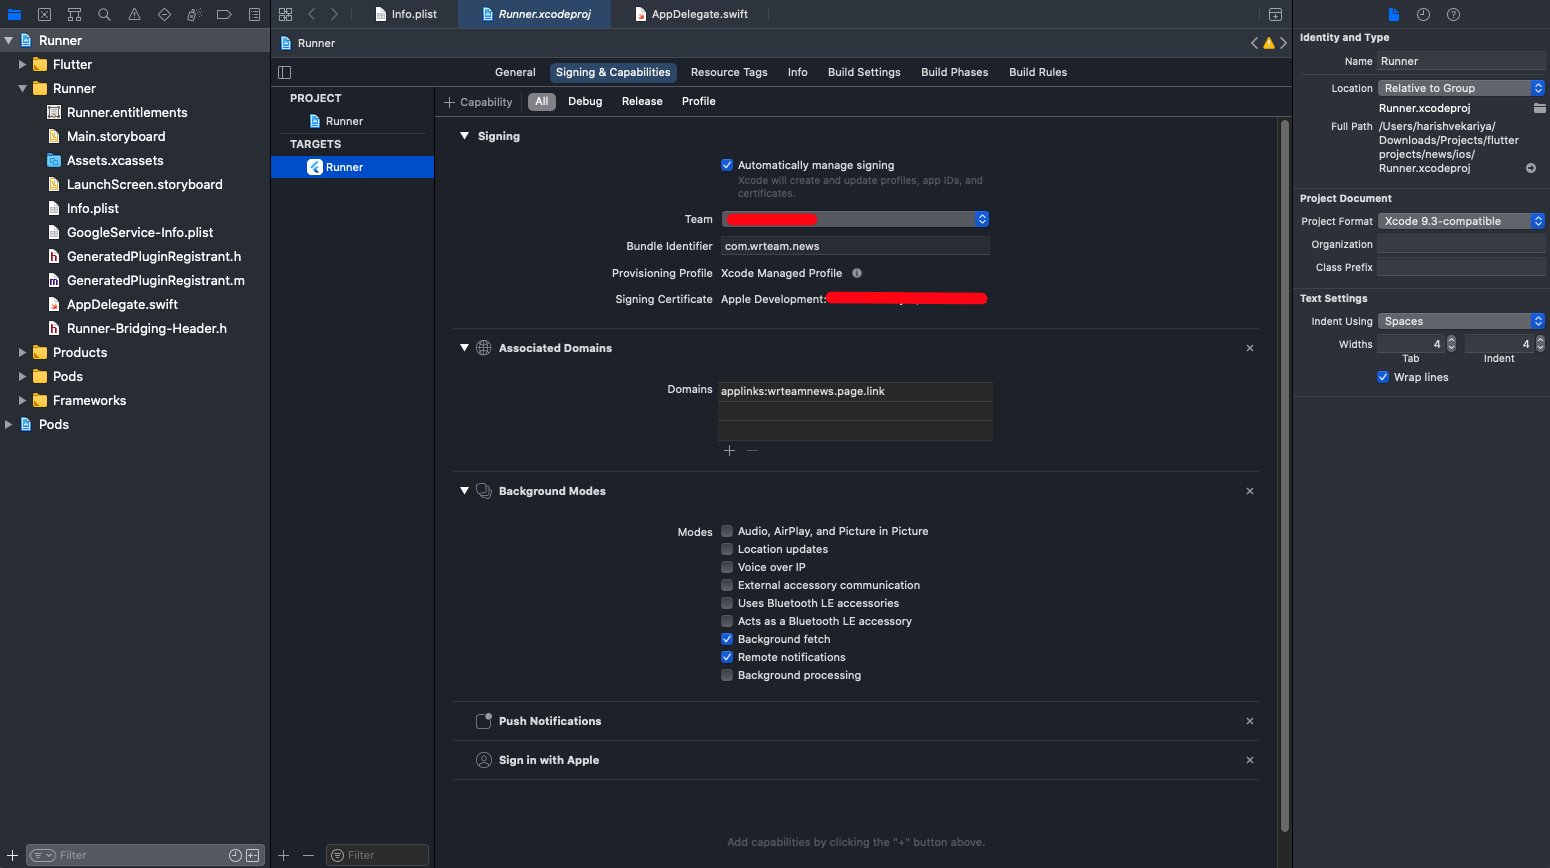Open the Find navigator magnifier icon
Viewport: 1550px width, 868px height.
tap(104, 14)
